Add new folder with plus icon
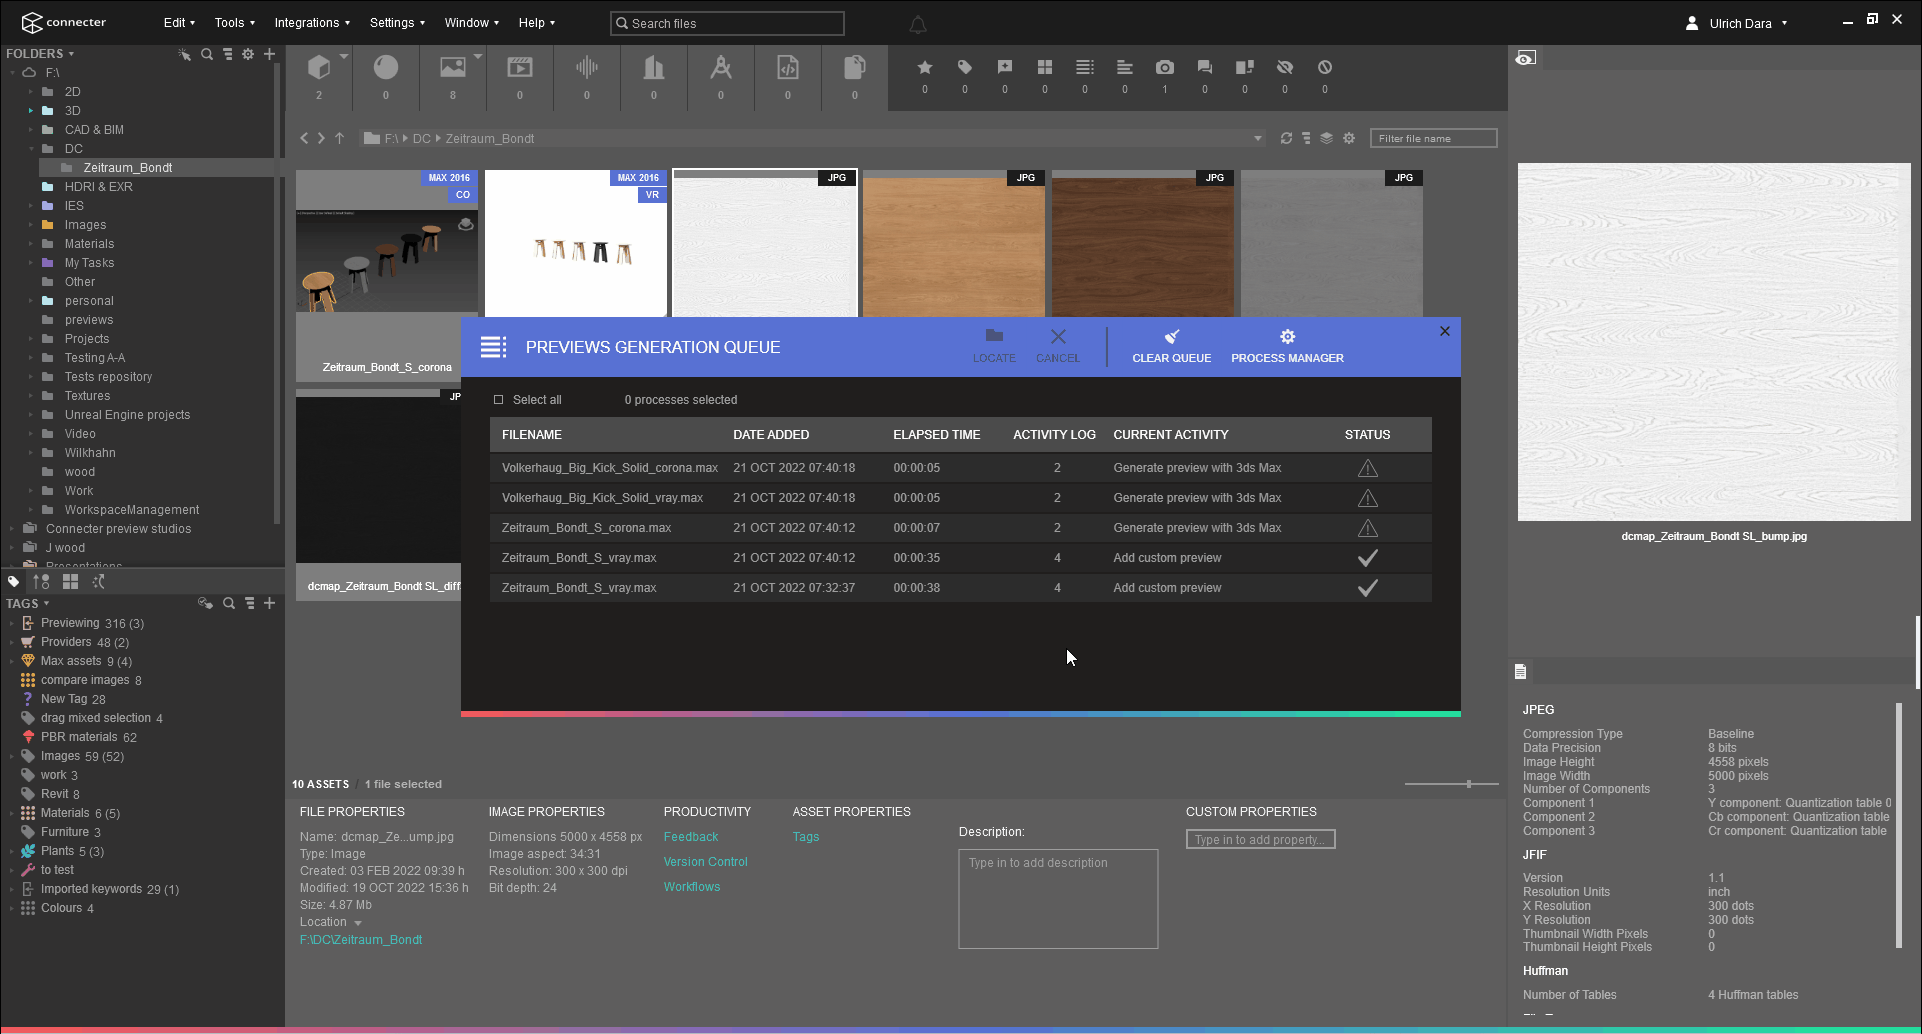The height and width of the screenshot is (1034, 1922). [269, 54]
